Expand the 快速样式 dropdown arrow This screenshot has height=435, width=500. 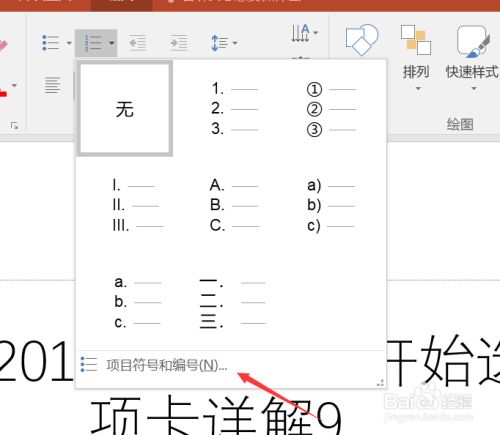pos(474,89)
